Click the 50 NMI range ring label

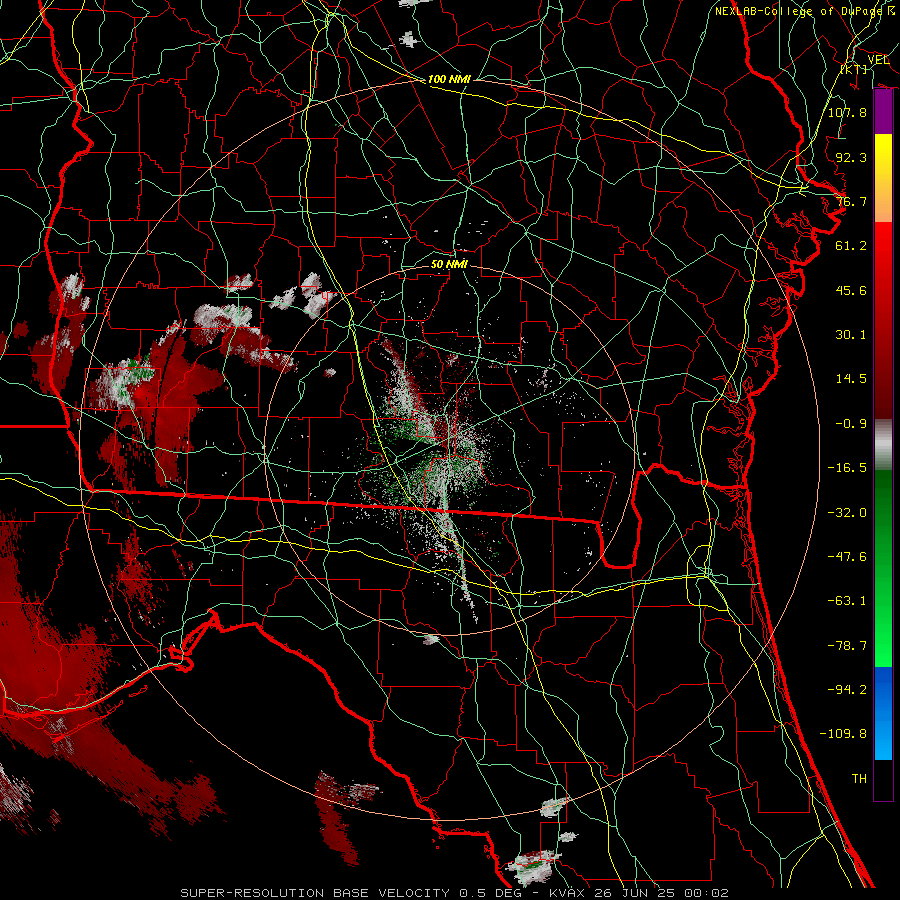[449, 264]
